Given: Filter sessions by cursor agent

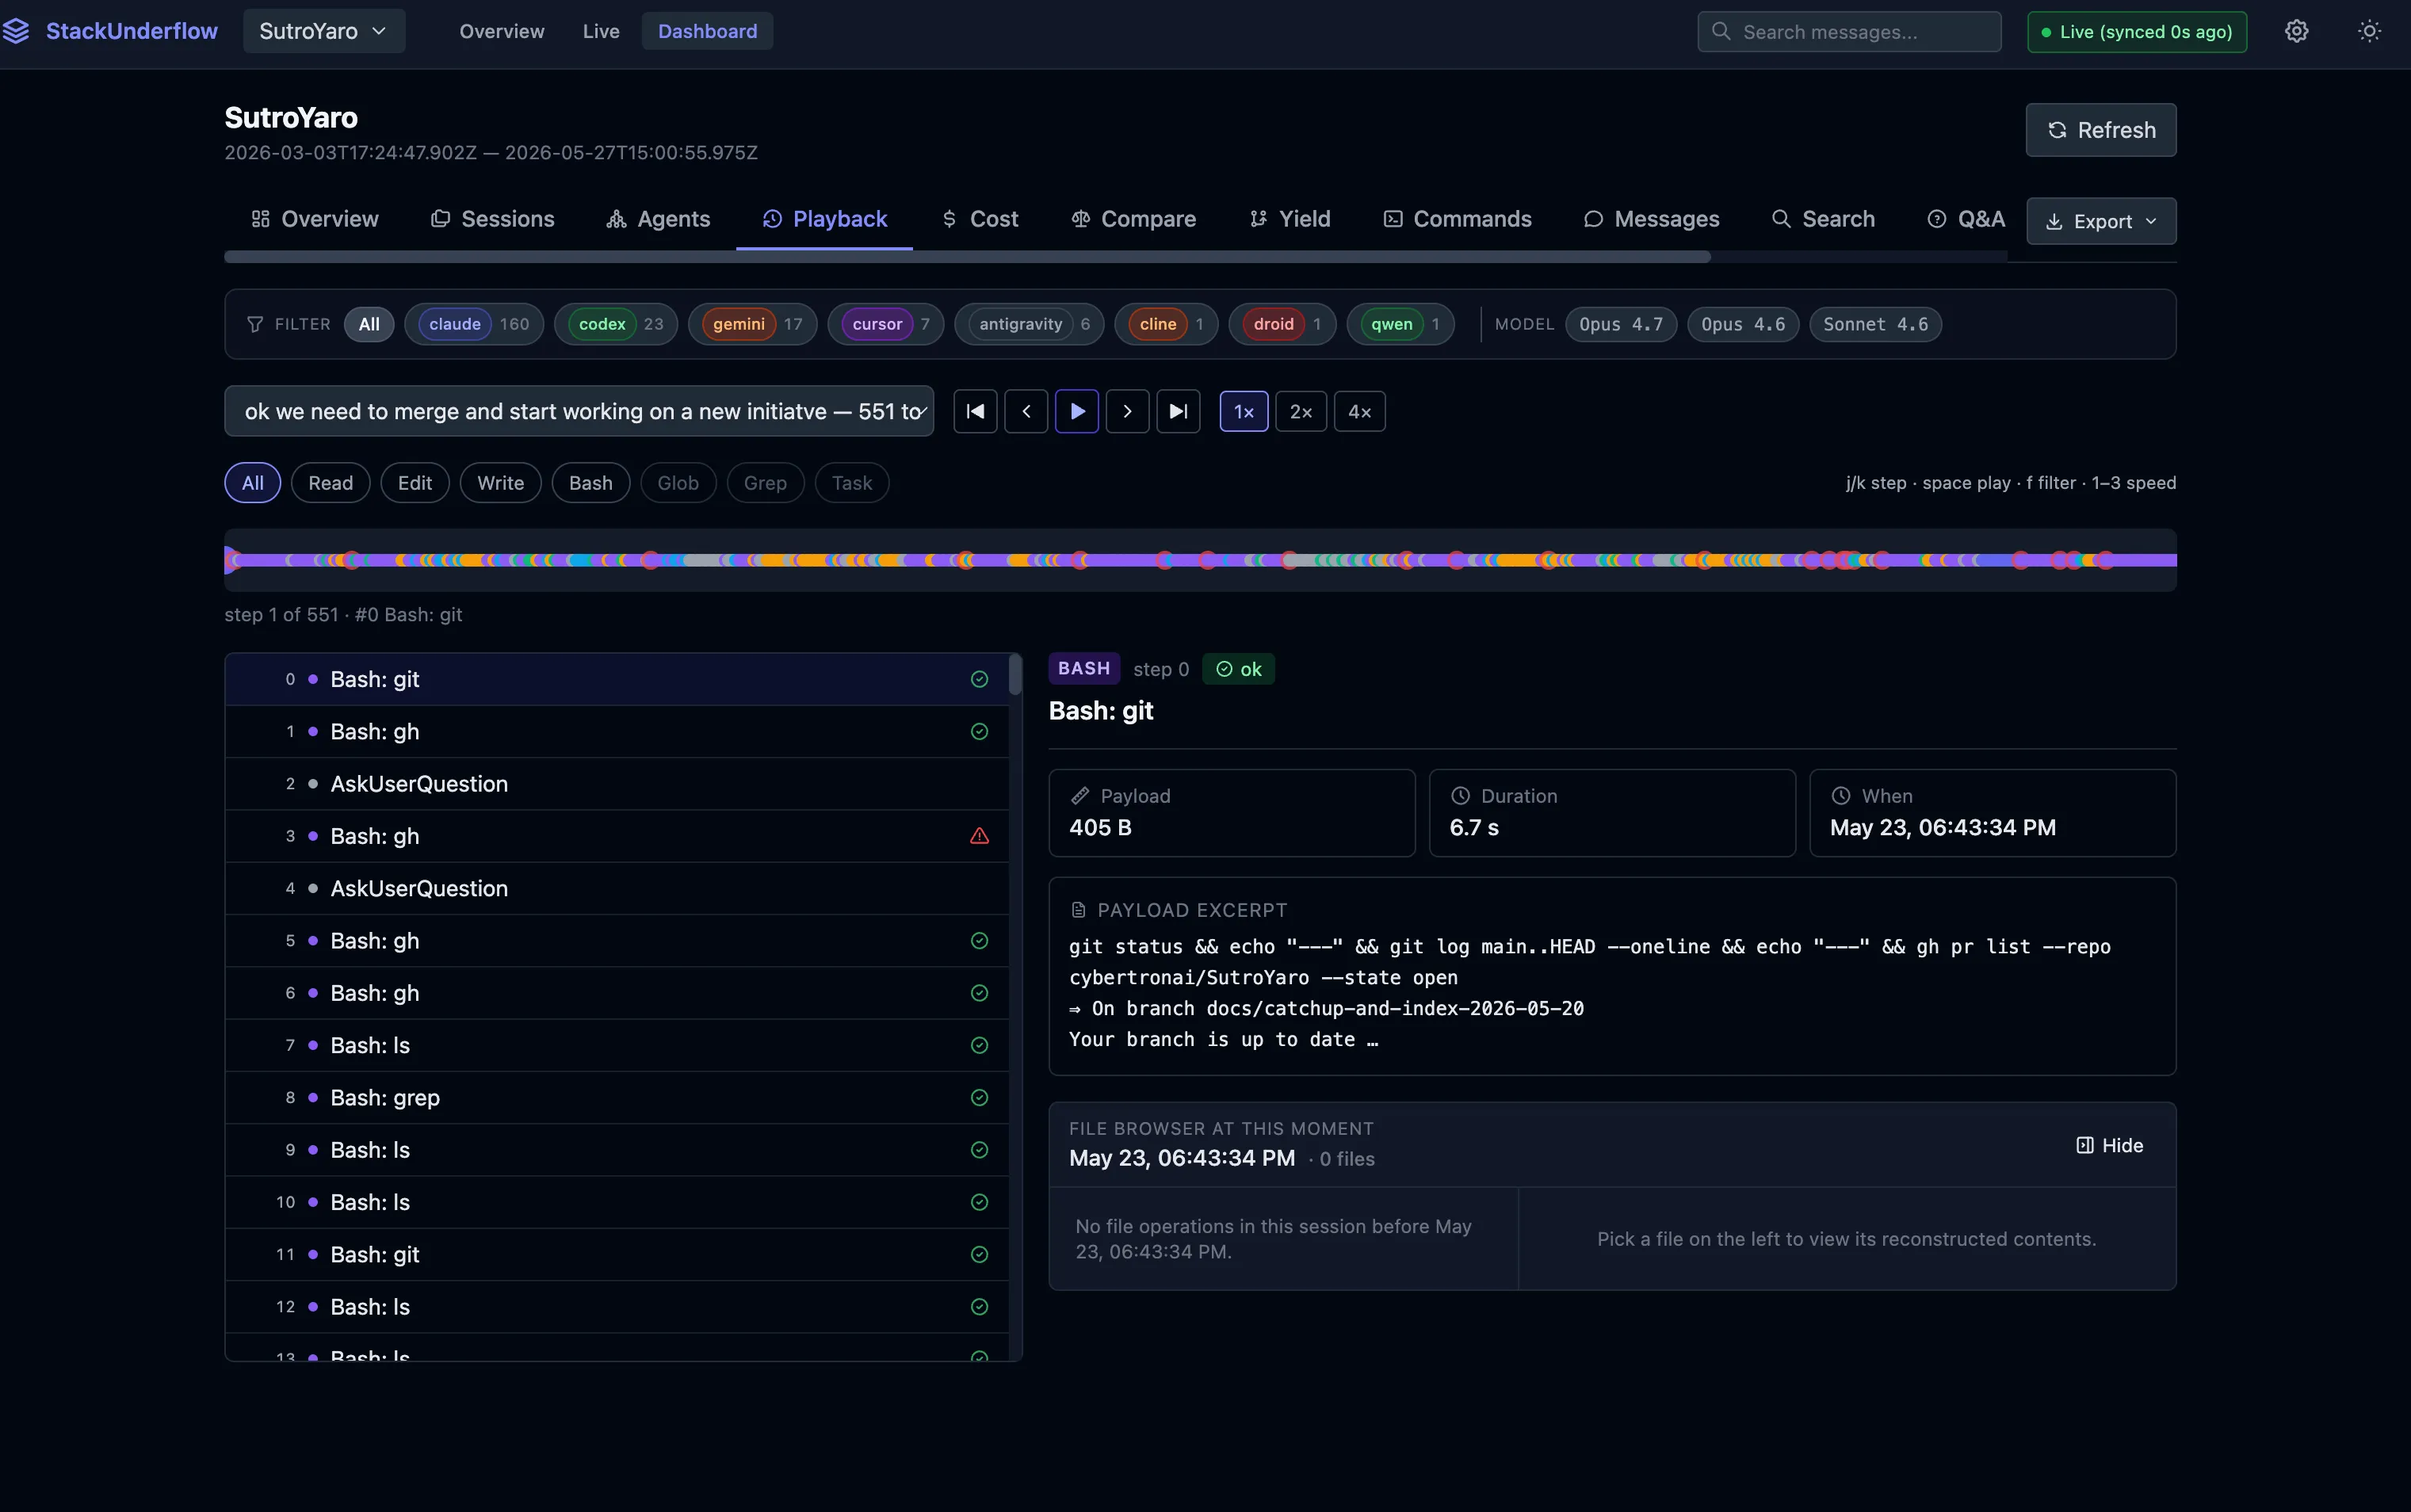Looking at the screenshot, I should tap(886, 324).
